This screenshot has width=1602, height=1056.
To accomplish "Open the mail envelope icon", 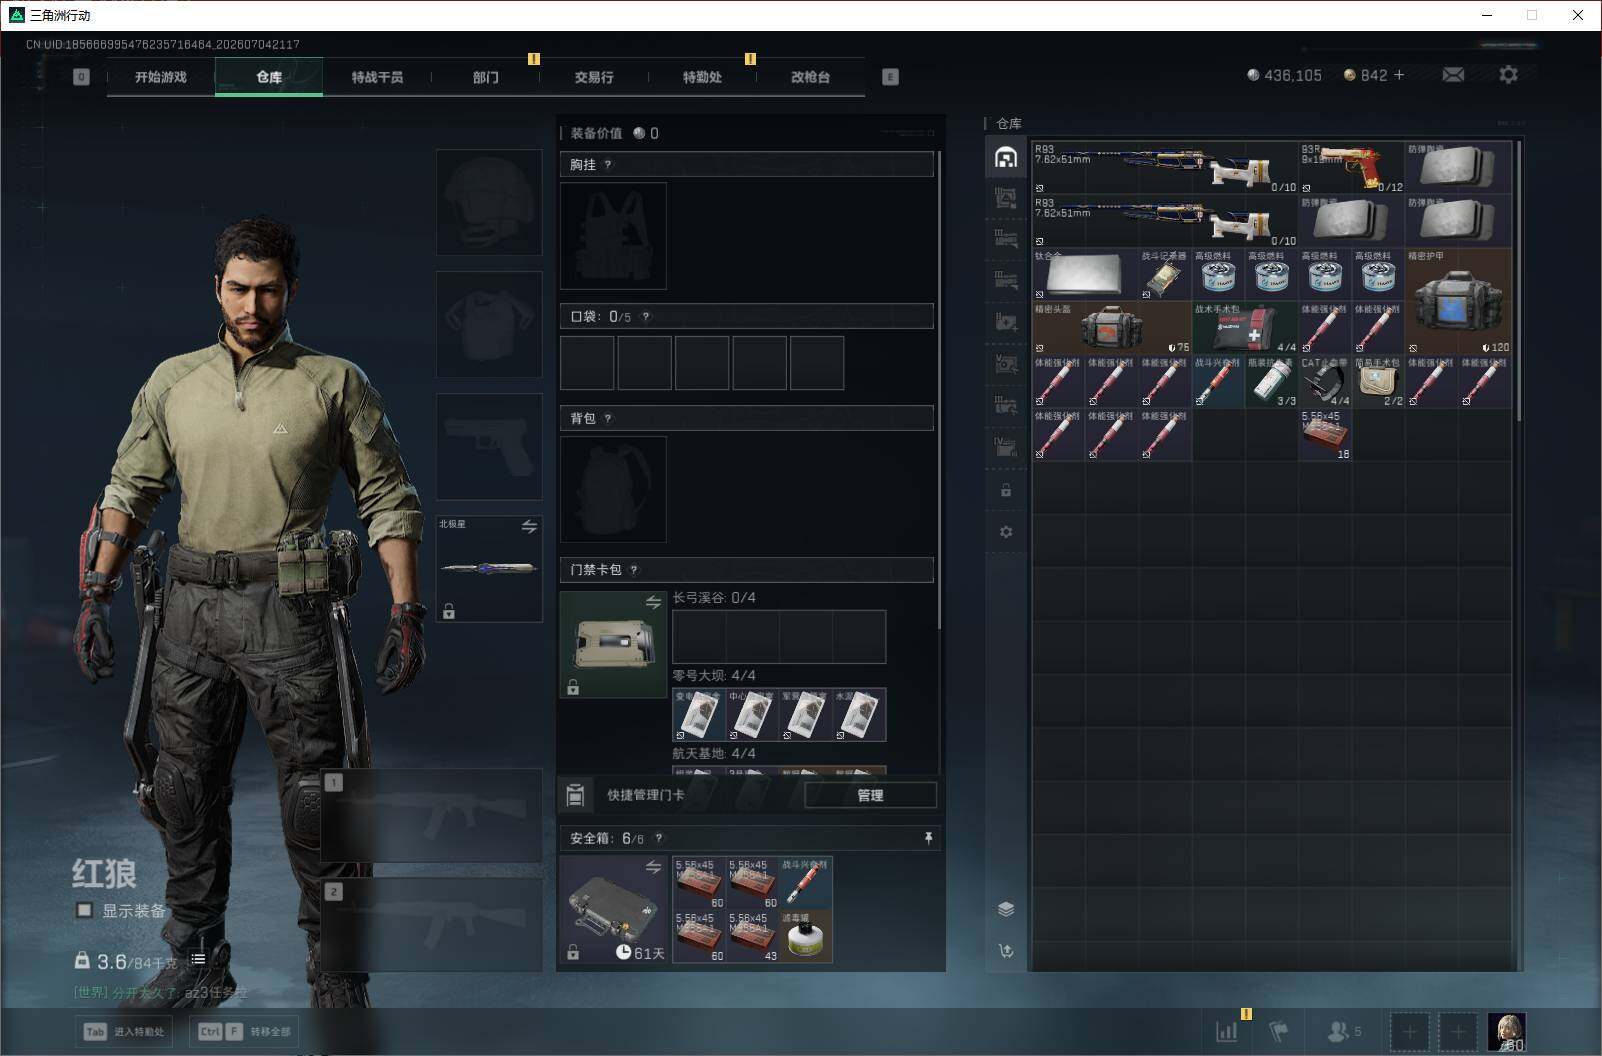I will pyautogui.click(x=1453, y=75).
